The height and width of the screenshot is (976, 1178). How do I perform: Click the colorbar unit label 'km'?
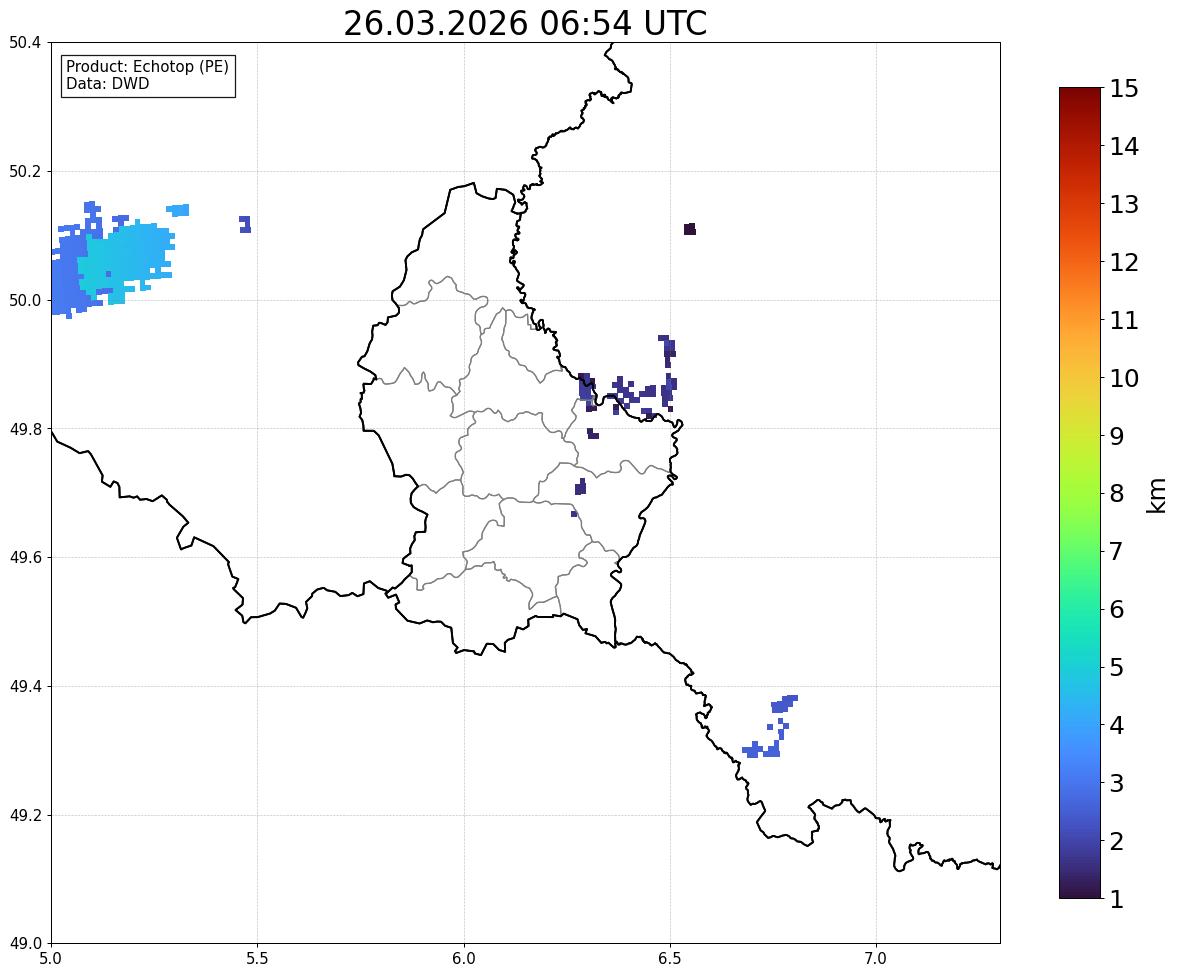[x=1157, y=495]
